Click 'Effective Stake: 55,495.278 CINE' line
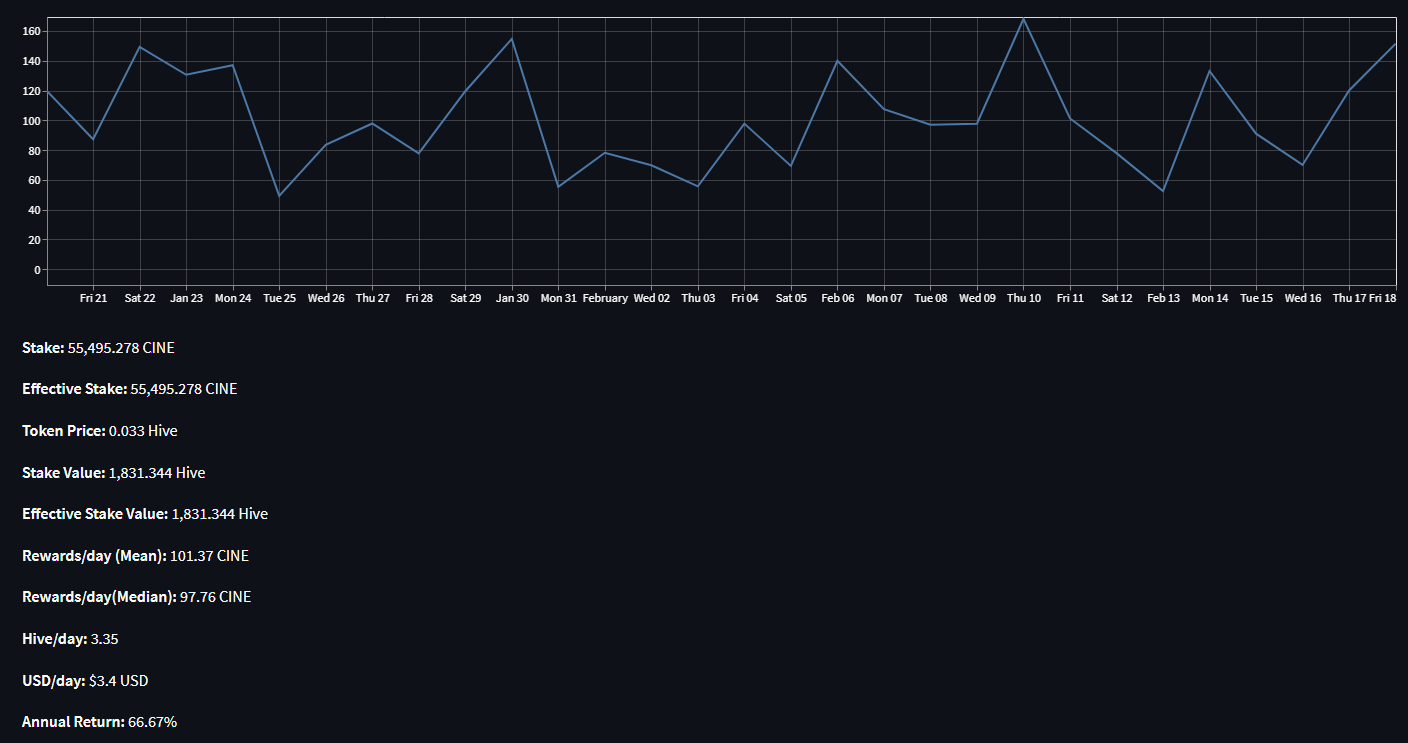This screenshot has height=743, width=1408. (x=130, y=389)
